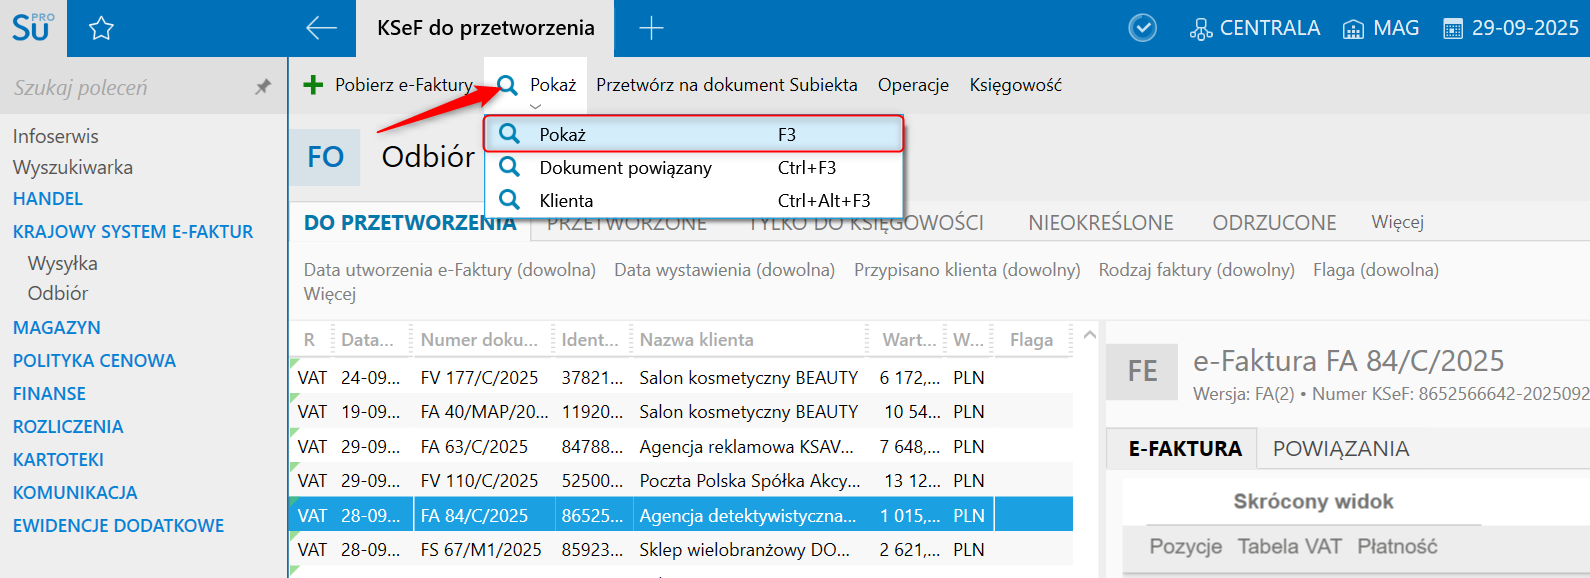
Task: Select ODRZUCONE tab
Action: [1274, 223]
